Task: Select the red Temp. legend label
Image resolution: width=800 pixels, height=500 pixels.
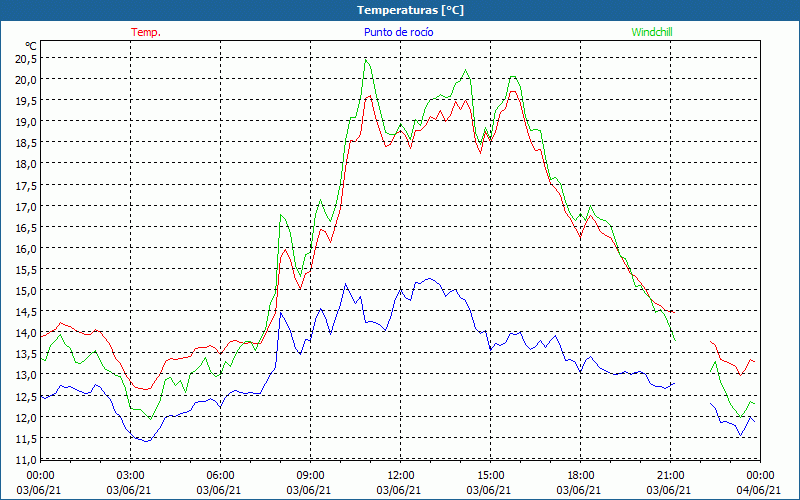Action: pos(146,32)
